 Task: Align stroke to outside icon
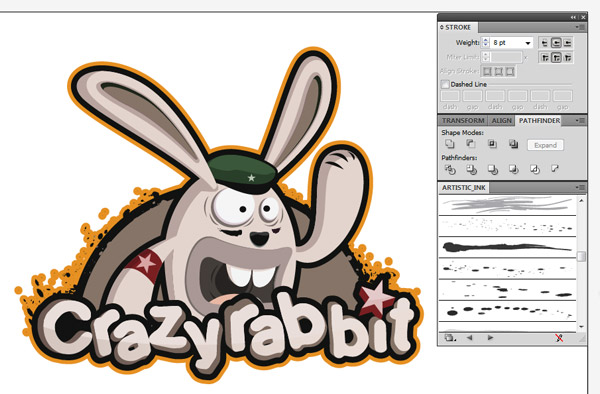click(509, 71)
